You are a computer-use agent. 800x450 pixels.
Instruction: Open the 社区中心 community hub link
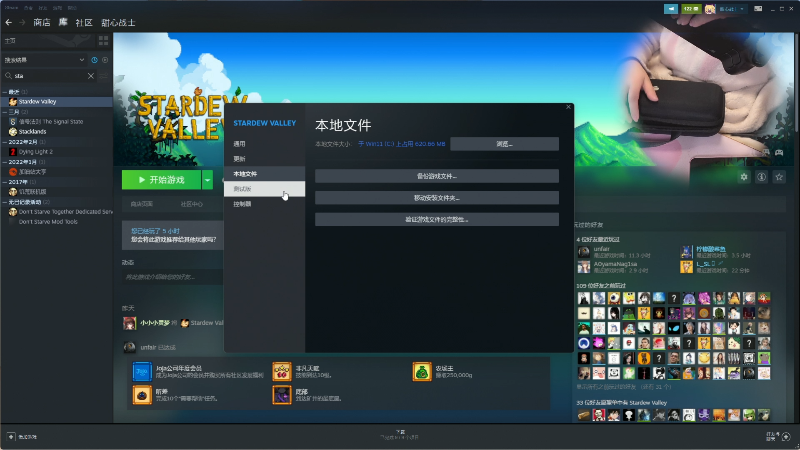point(191,204)
